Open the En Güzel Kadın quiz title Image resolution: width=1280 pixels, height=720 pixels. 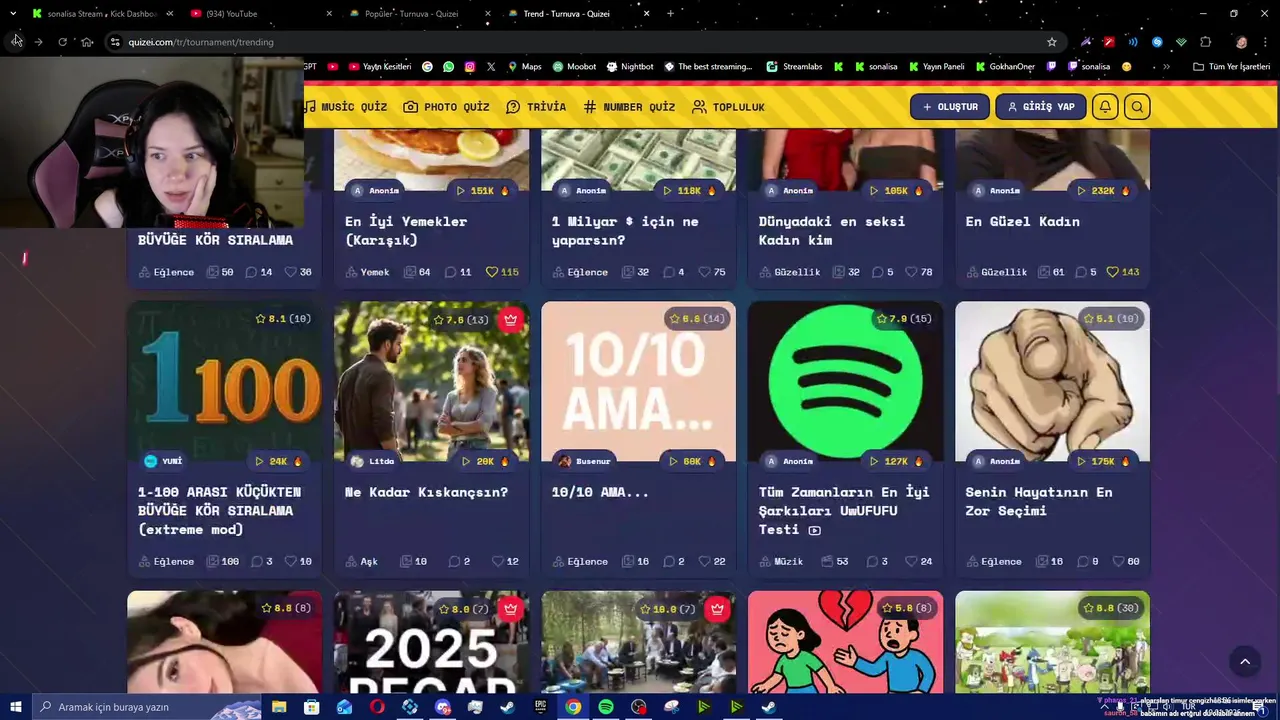point(1022,221)
